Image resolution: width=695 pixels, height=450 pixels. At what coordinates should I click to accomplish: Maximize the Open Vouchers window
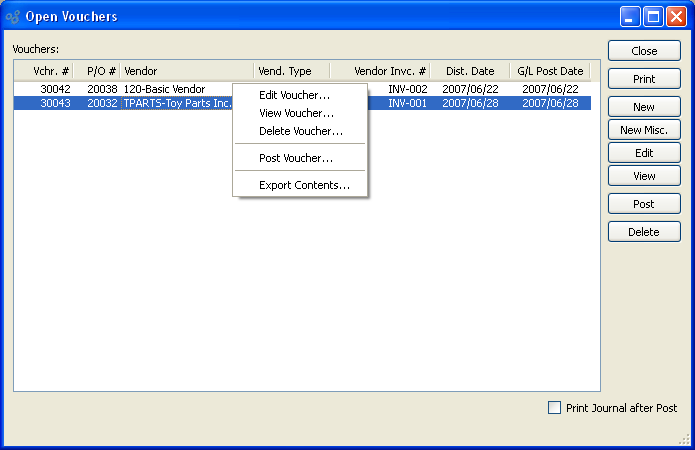pos(653,17)
